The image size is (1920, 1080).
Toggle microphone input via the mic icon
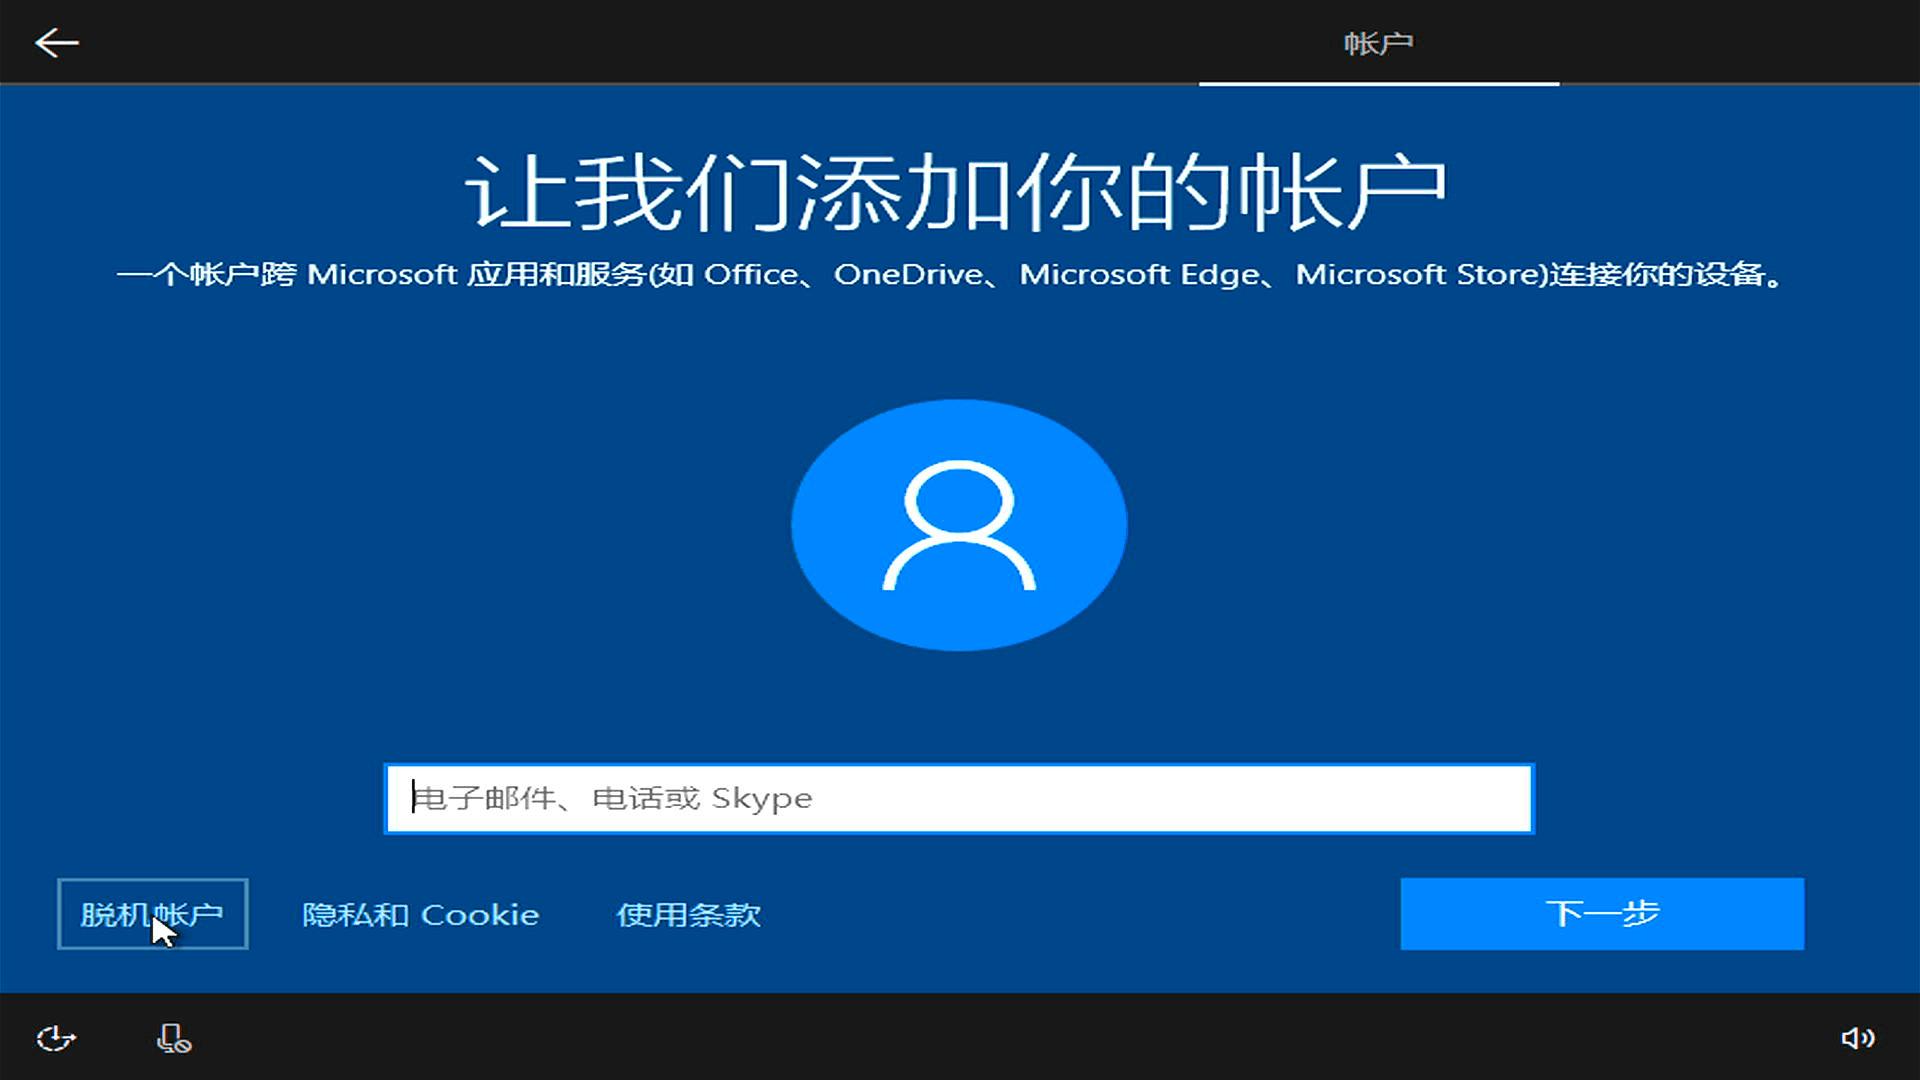172,1037
